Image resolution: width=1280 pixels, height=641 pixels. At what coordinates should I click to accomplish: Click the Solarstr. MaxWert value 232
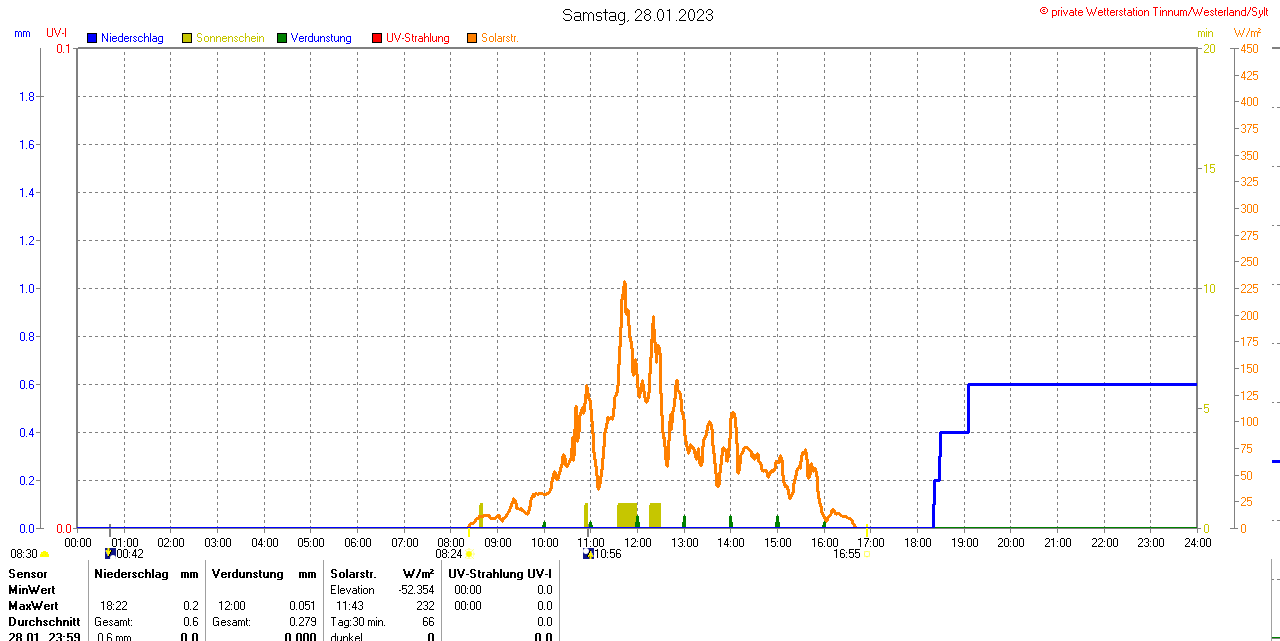tap(425, 606)
